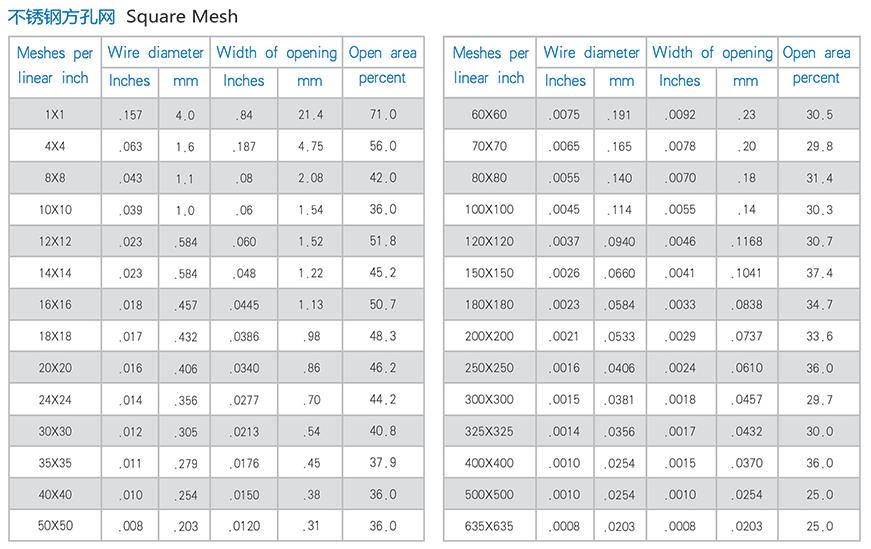This screenshot has height=549, width=871.
Task: Select Open area percent header in left table
Action: pyautogui.click(x=383, y=66)
